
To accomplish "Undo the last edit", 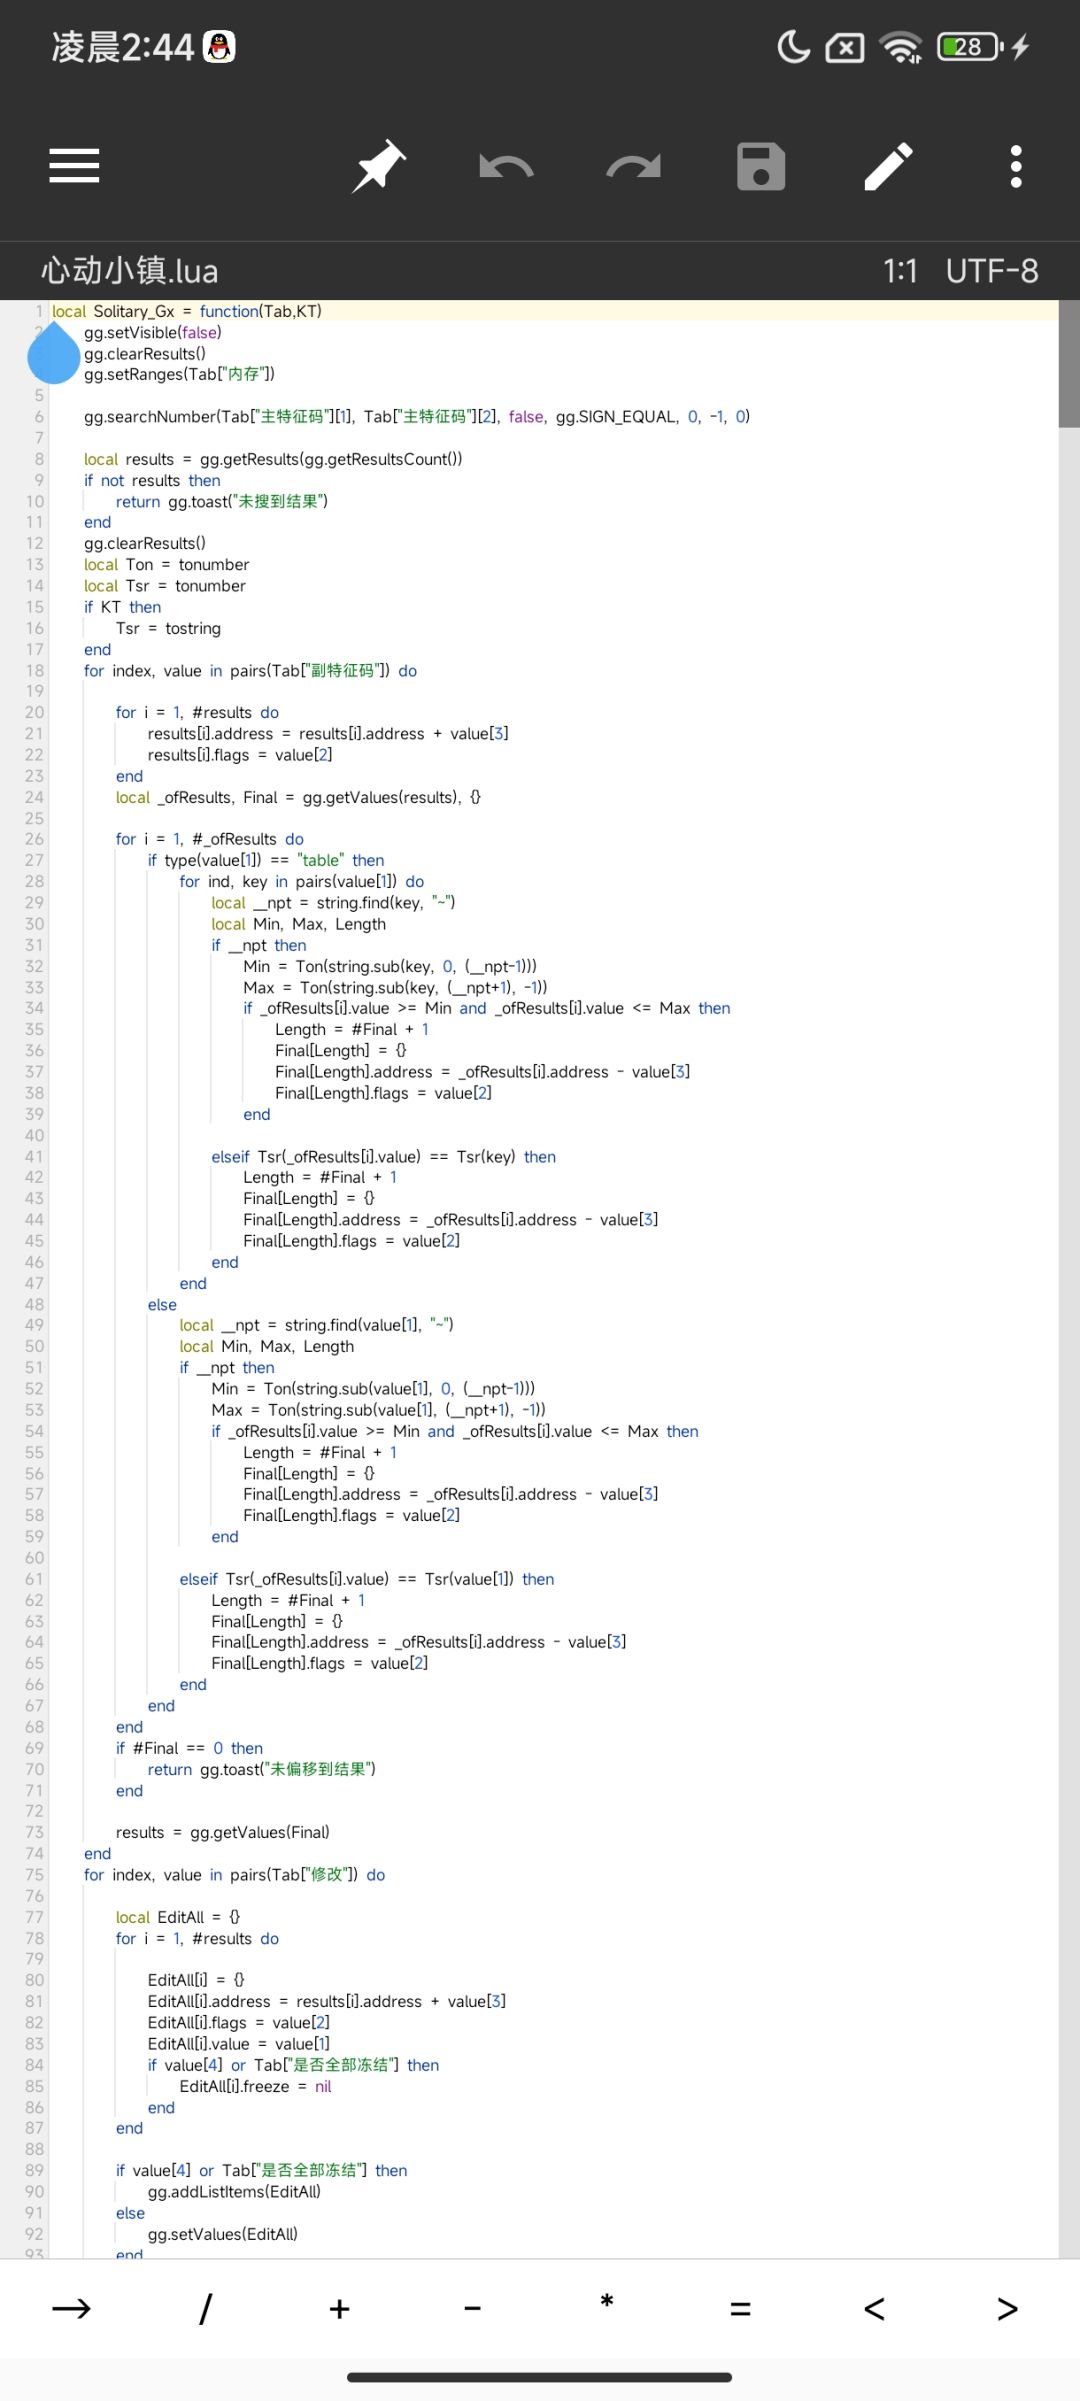I will (506, 166).
